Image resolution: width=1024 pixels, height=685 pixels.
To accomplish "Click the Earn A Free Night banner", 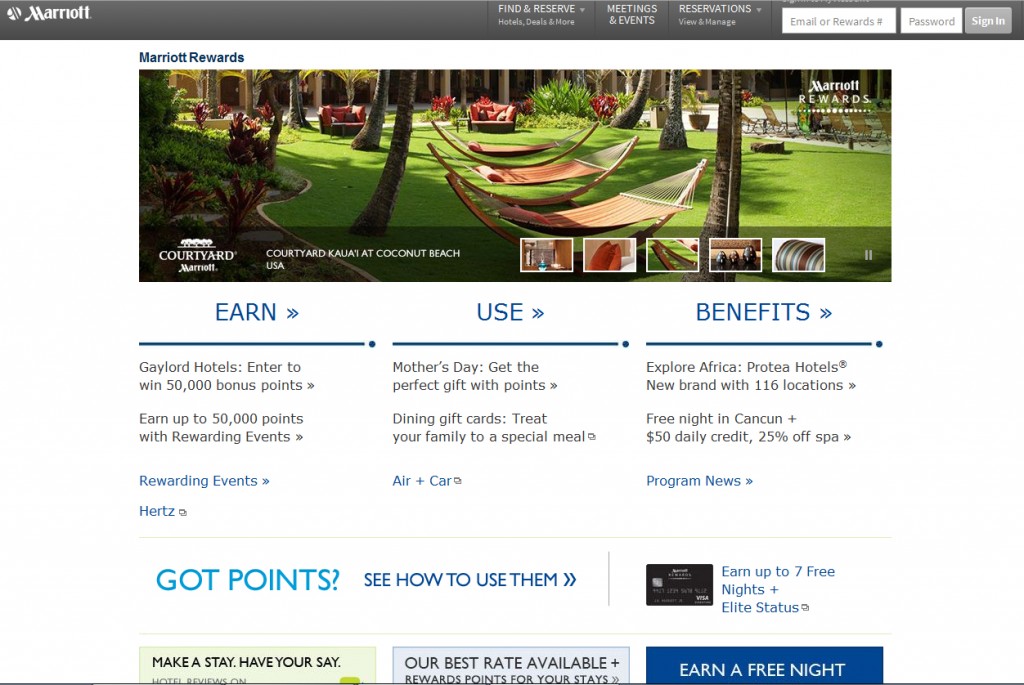I will point(764,666).
